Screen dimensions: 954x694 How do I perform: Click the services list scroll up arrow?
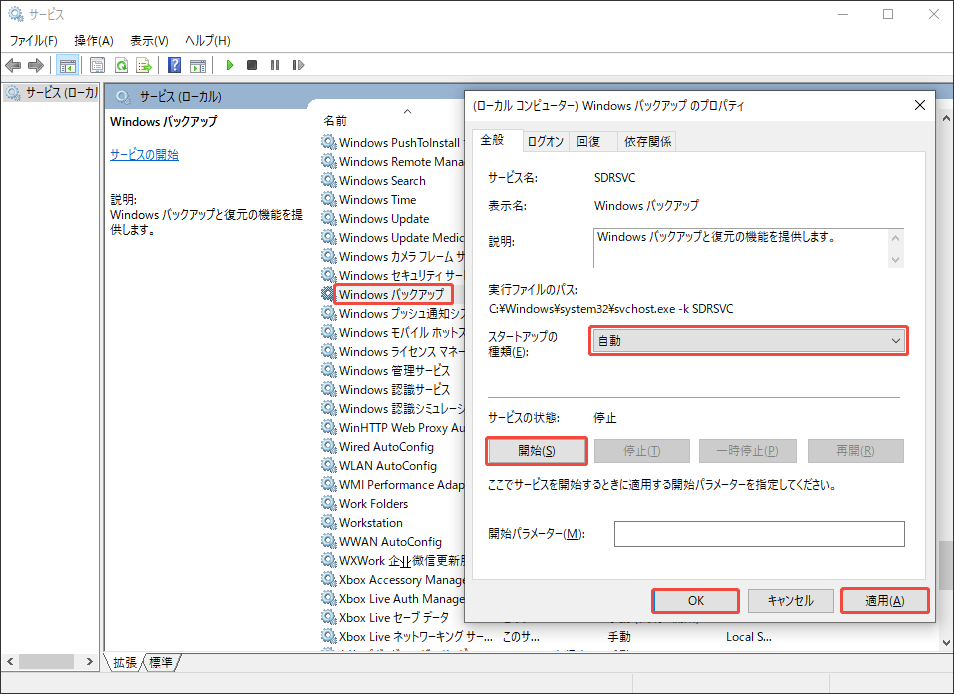[946, 118]
